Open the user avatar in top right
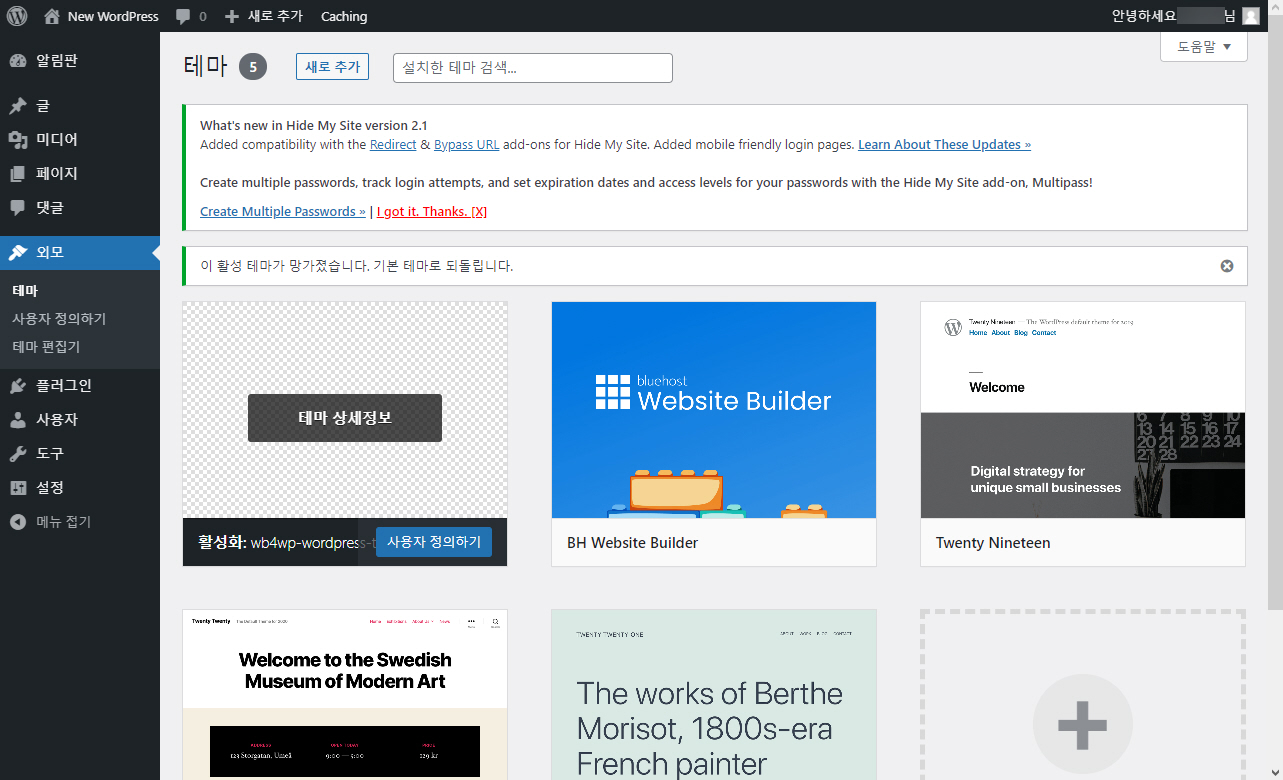The width and height of the screenshot is (1283, 780). pos(1251,16)
